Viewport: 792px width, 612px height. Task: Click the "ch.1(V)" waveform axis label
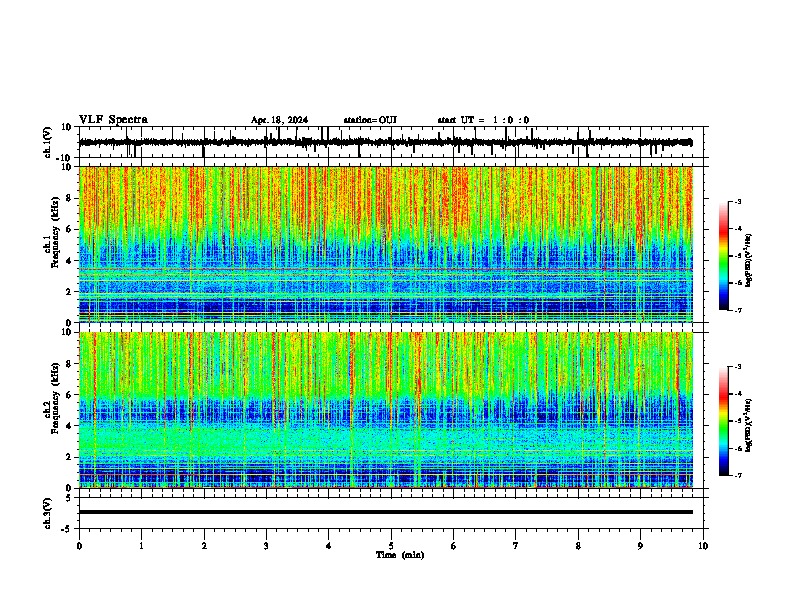tap(48, 142)
